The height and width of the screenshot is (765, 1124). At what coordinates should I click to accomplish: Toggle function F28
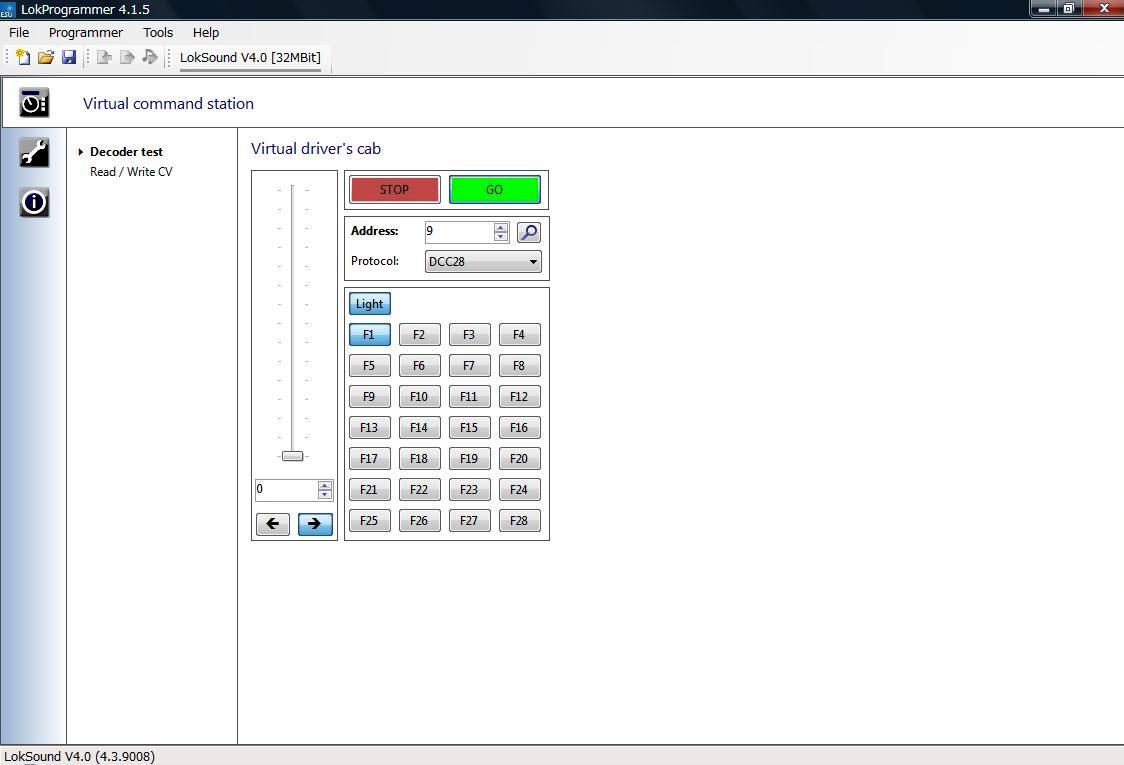pos(520,521)
